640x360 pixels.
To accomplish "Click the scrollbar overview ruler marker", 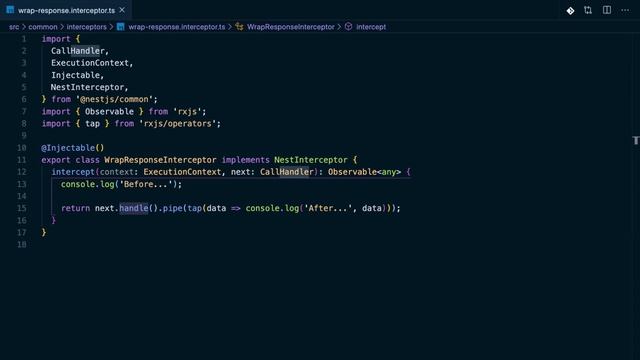I will click(636, 140).
